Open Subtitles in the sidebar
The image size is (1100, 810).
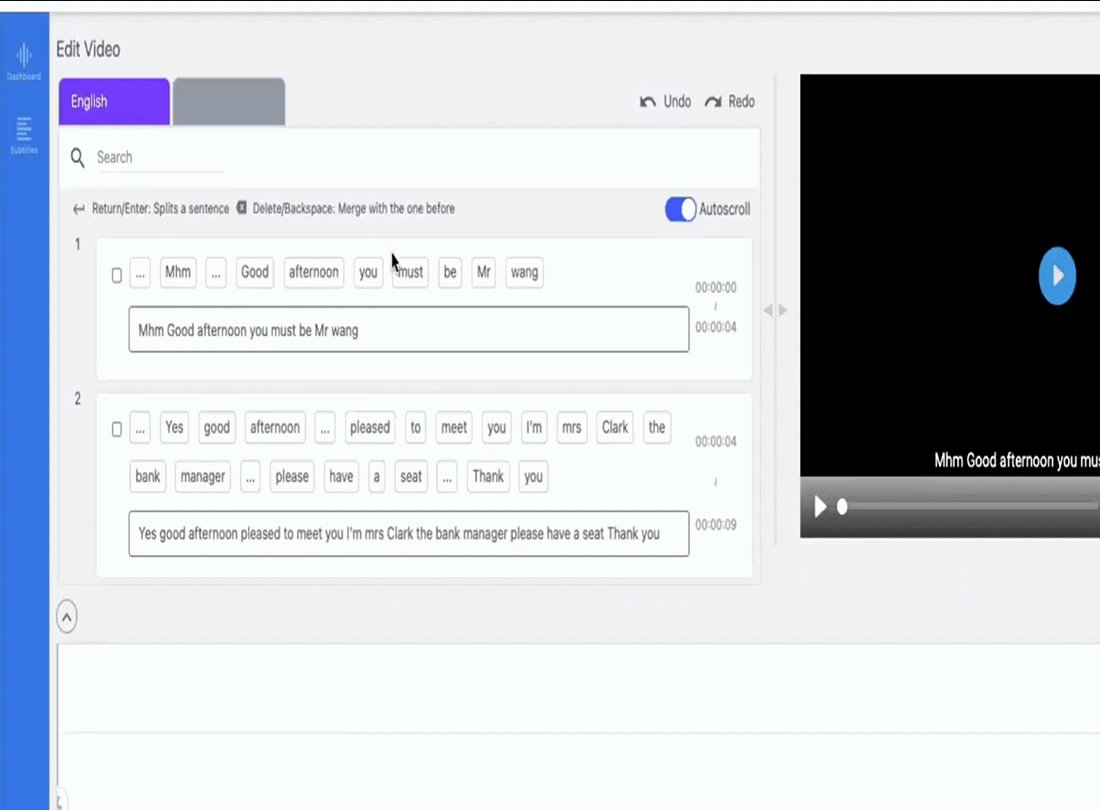click(24, 135)
